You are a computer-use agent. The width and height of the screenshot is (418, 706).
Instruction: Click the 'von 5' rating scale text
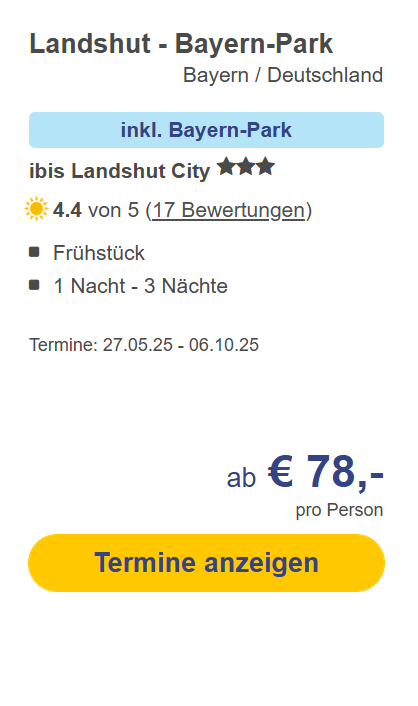114,210
